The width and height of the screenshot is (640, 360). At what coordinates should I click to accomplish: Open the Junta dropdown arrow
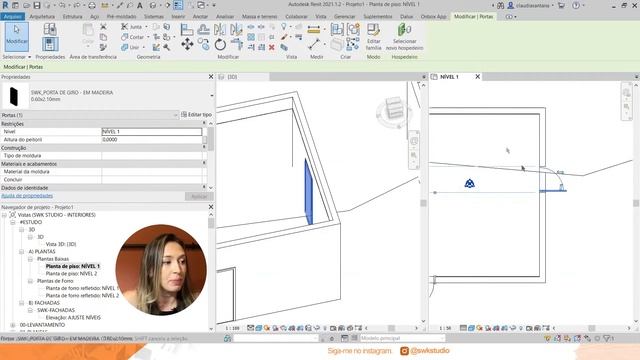tap(146, 27)
